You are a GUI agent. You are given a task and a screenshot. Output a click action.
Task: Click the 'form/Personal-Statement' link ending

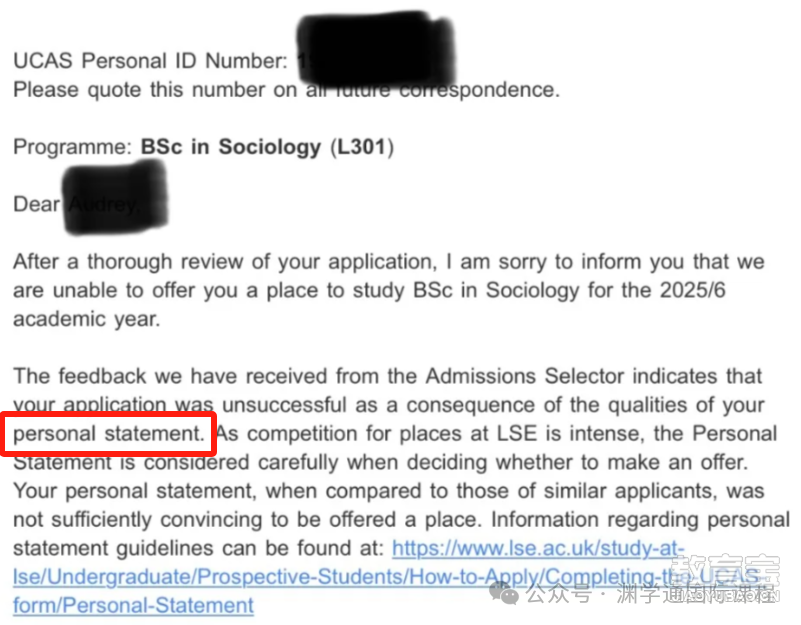coord(133,606)
